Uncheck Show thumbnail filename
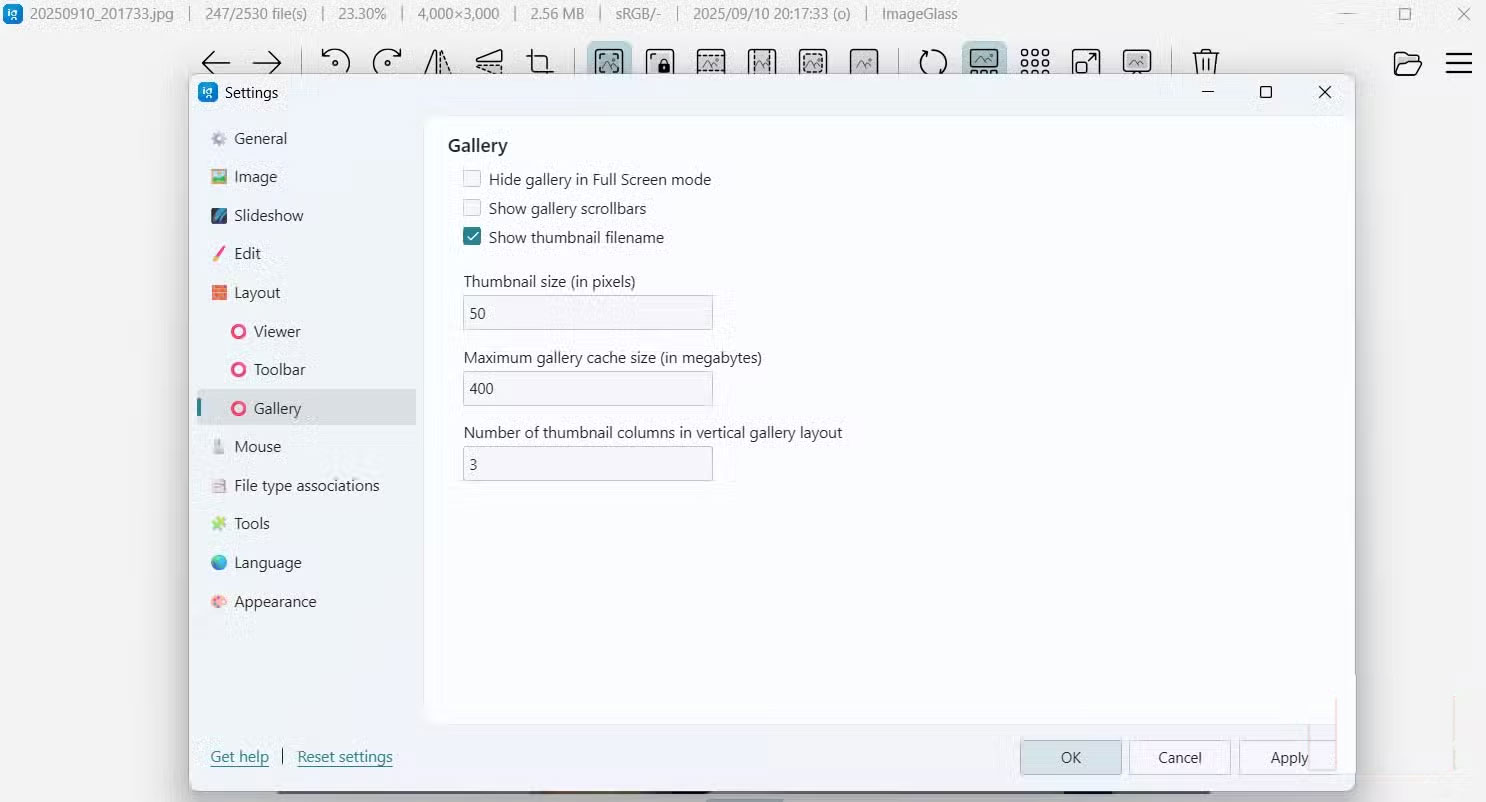This screenshot has height=802, width=1486. (471, 237)
